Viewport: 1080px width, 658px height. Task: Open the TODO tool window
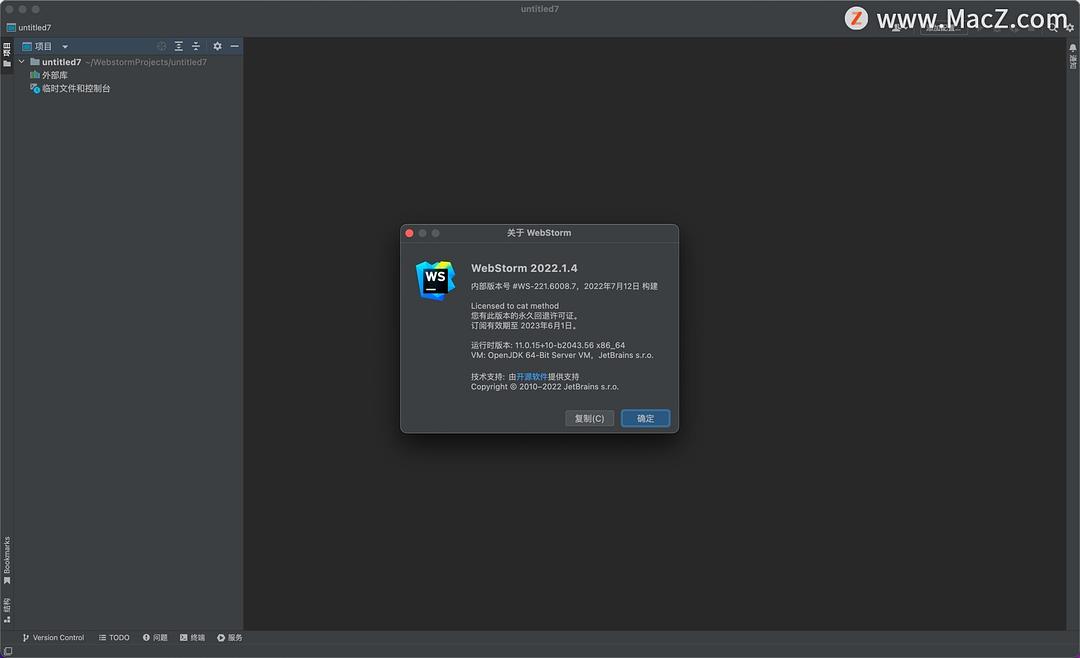(114, 637)
